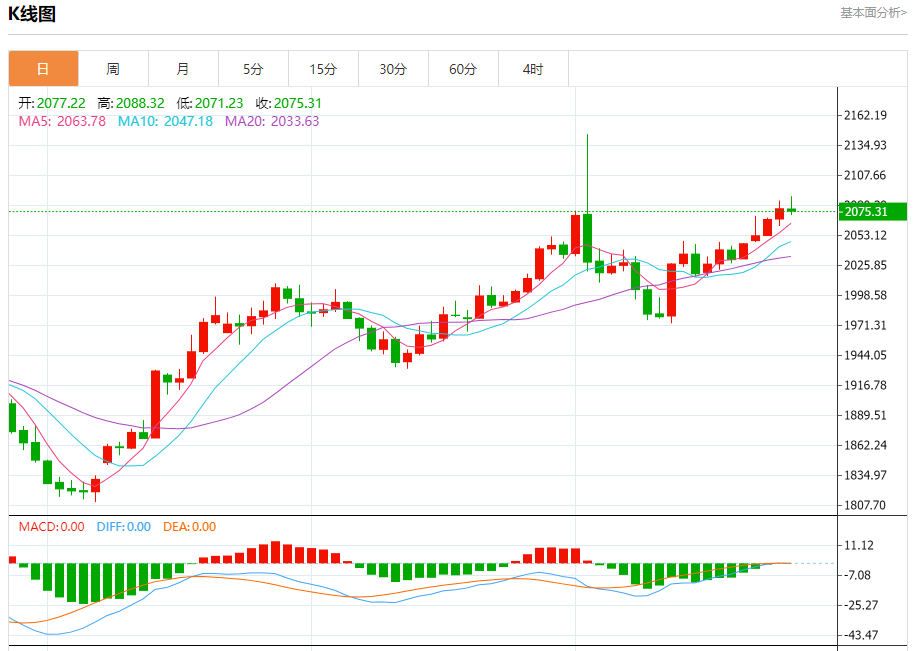The height and width of the screenshot is (651, 918).
Task: Click the MA5: 2063.78 indicator label
Action: 62,121
